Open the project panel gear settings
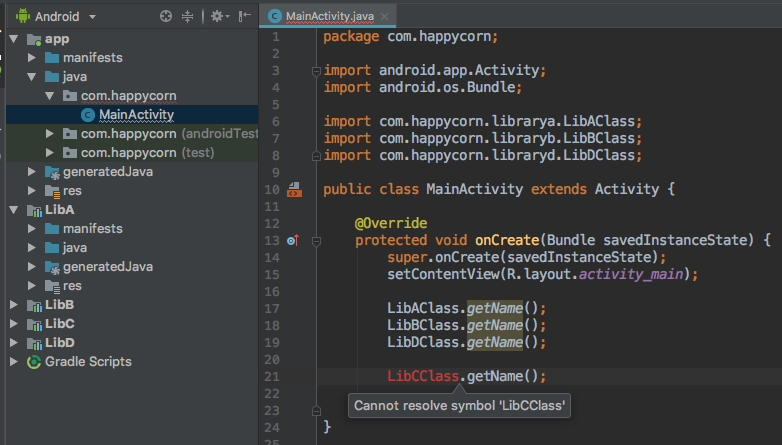 217,17
